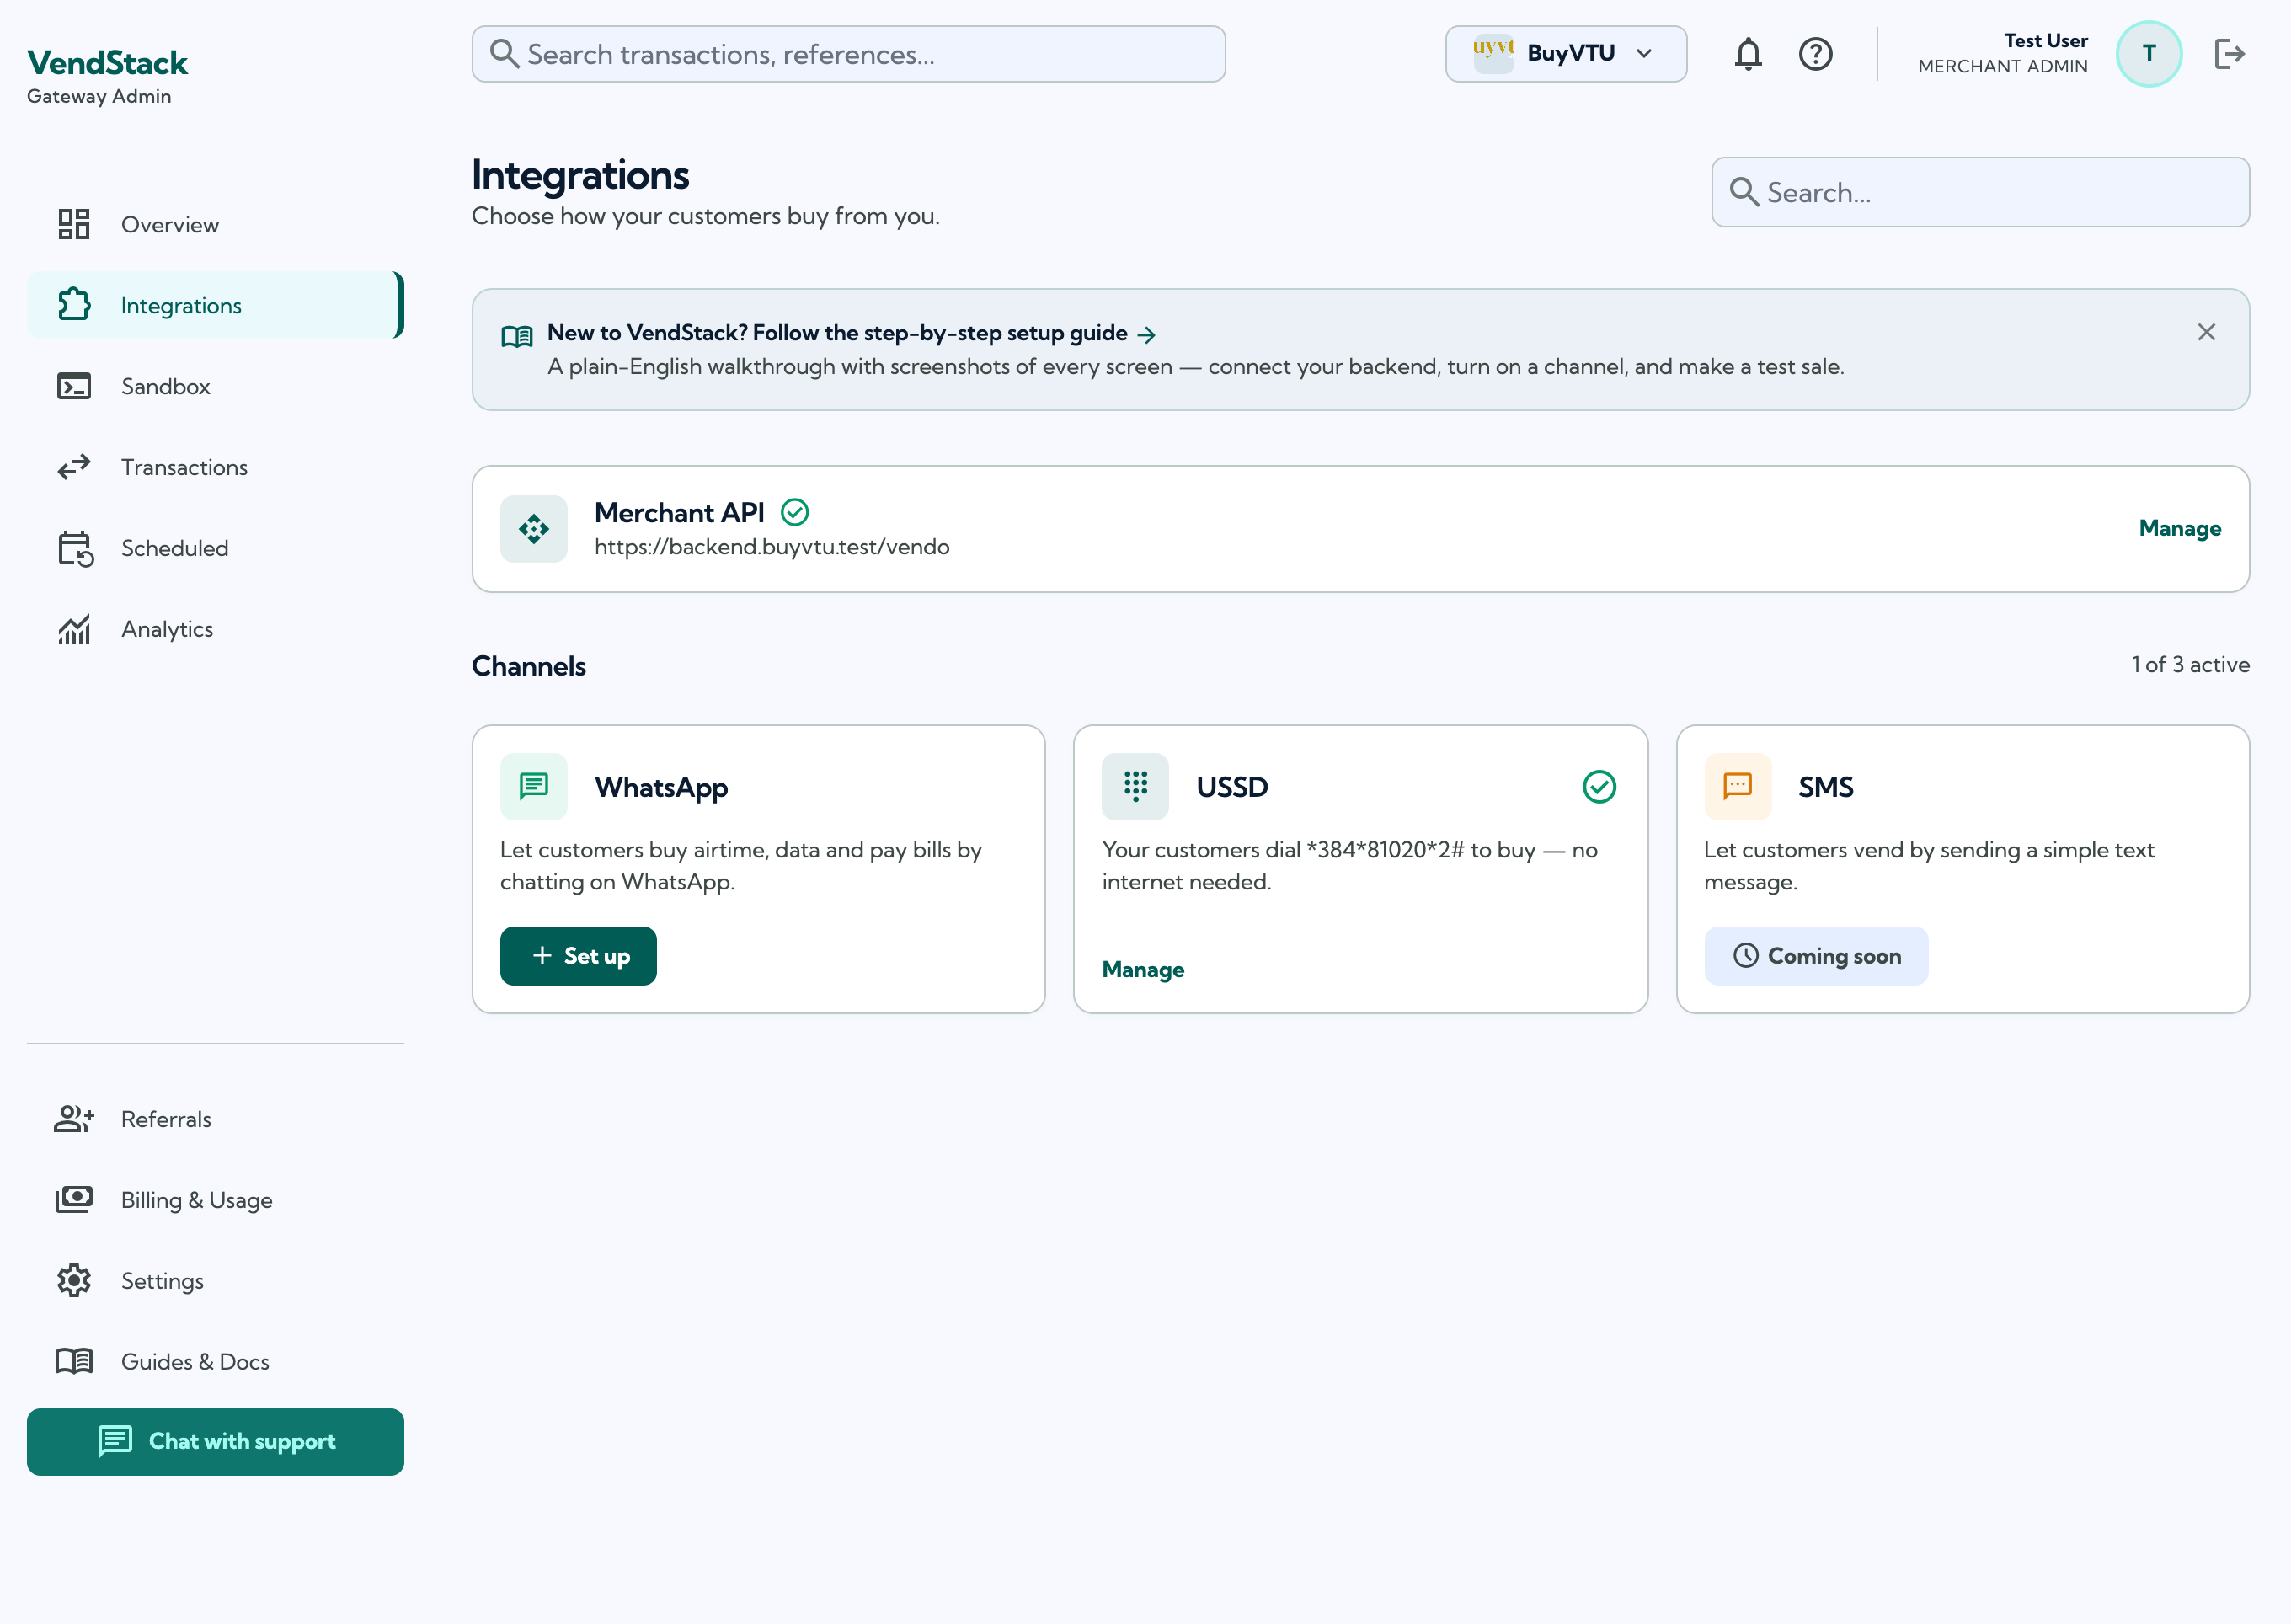Image resolution: width=2291 pixels, height=1624 pixels.
Task: Click the Merchant API icon tile
Action: 534,529
